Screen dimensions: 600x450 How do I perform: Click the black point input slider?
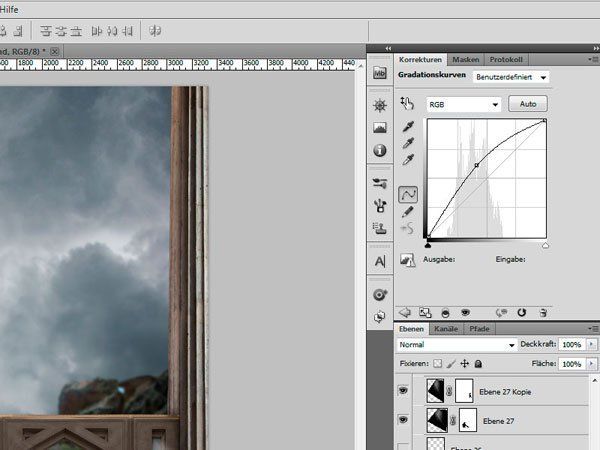[428, 245]
